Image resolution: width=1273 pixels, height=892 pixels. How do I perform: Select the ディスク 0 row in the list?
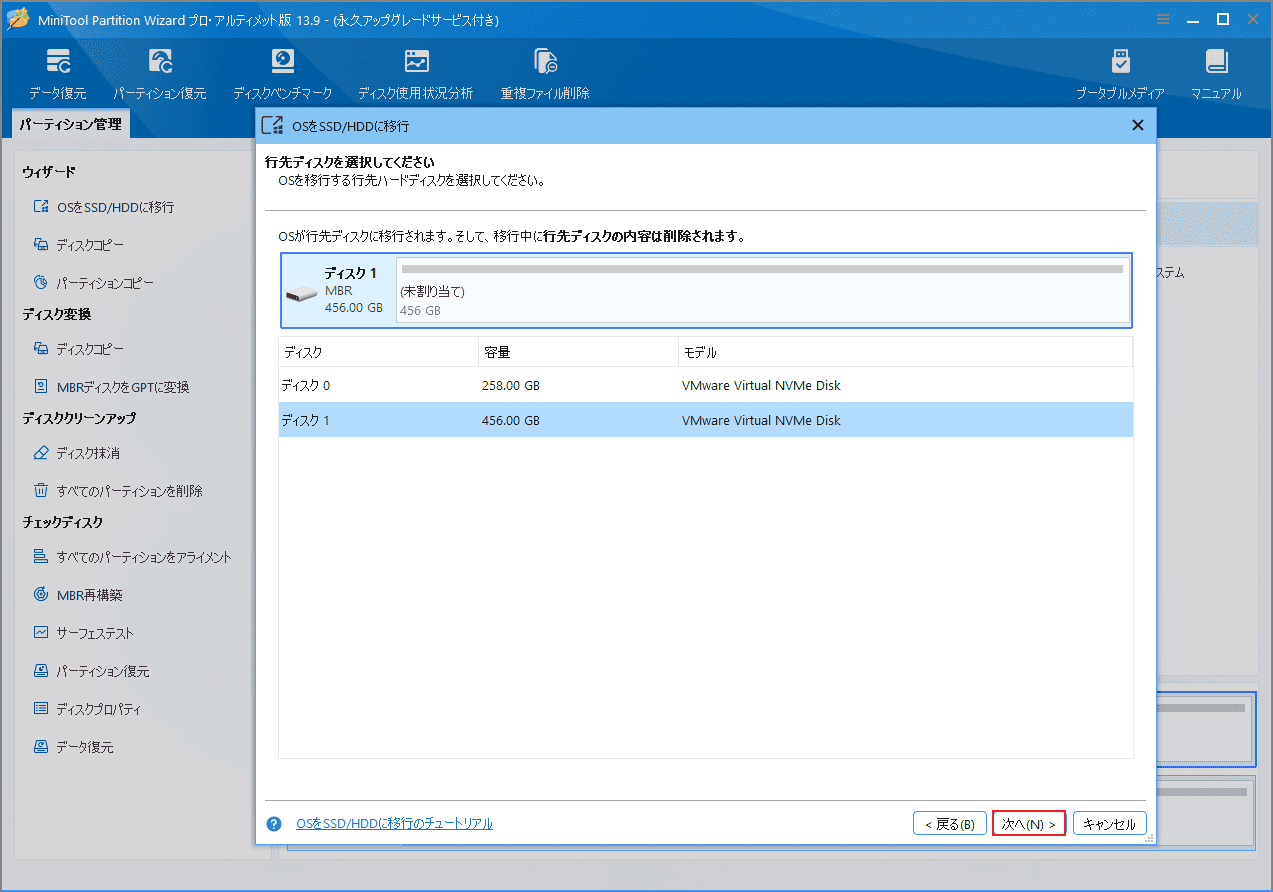click(705, 385)
